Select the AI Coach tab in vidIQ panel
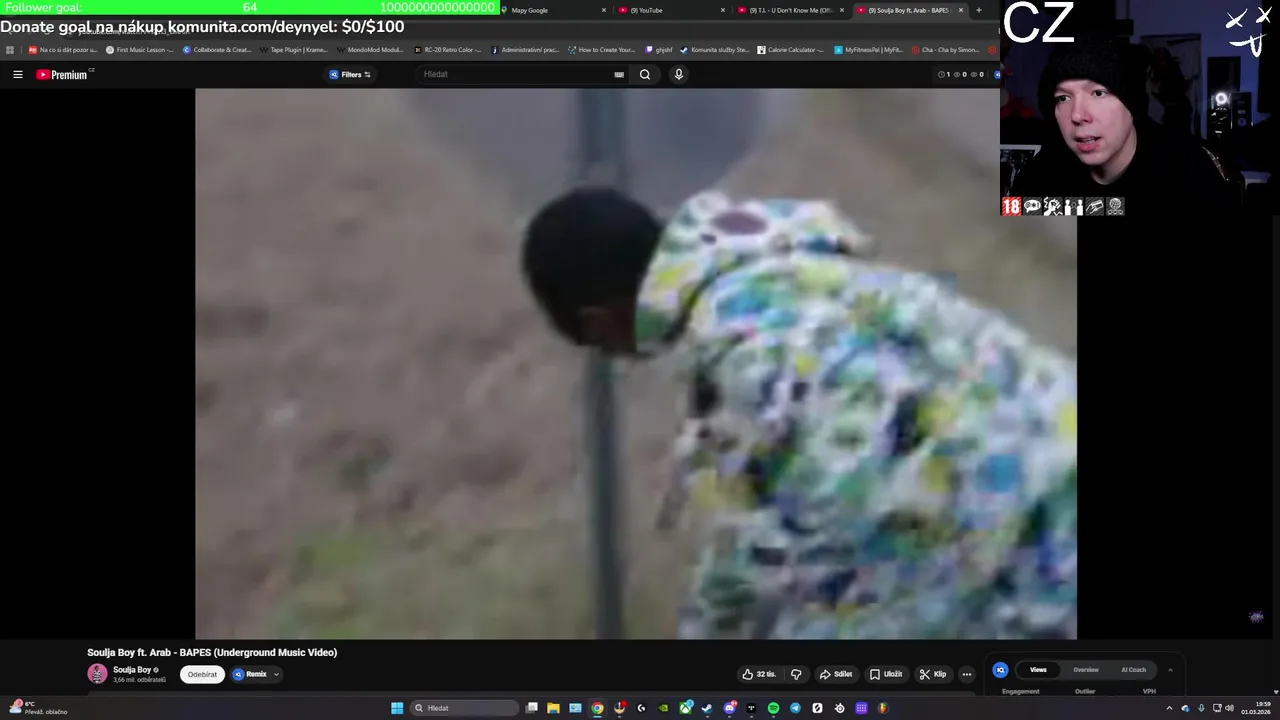 pos(1133,670)
